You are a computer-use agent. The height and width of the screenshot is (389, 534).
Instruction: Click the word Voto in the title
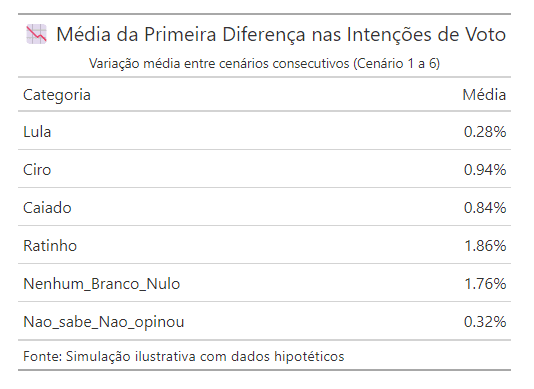point(485,35)
